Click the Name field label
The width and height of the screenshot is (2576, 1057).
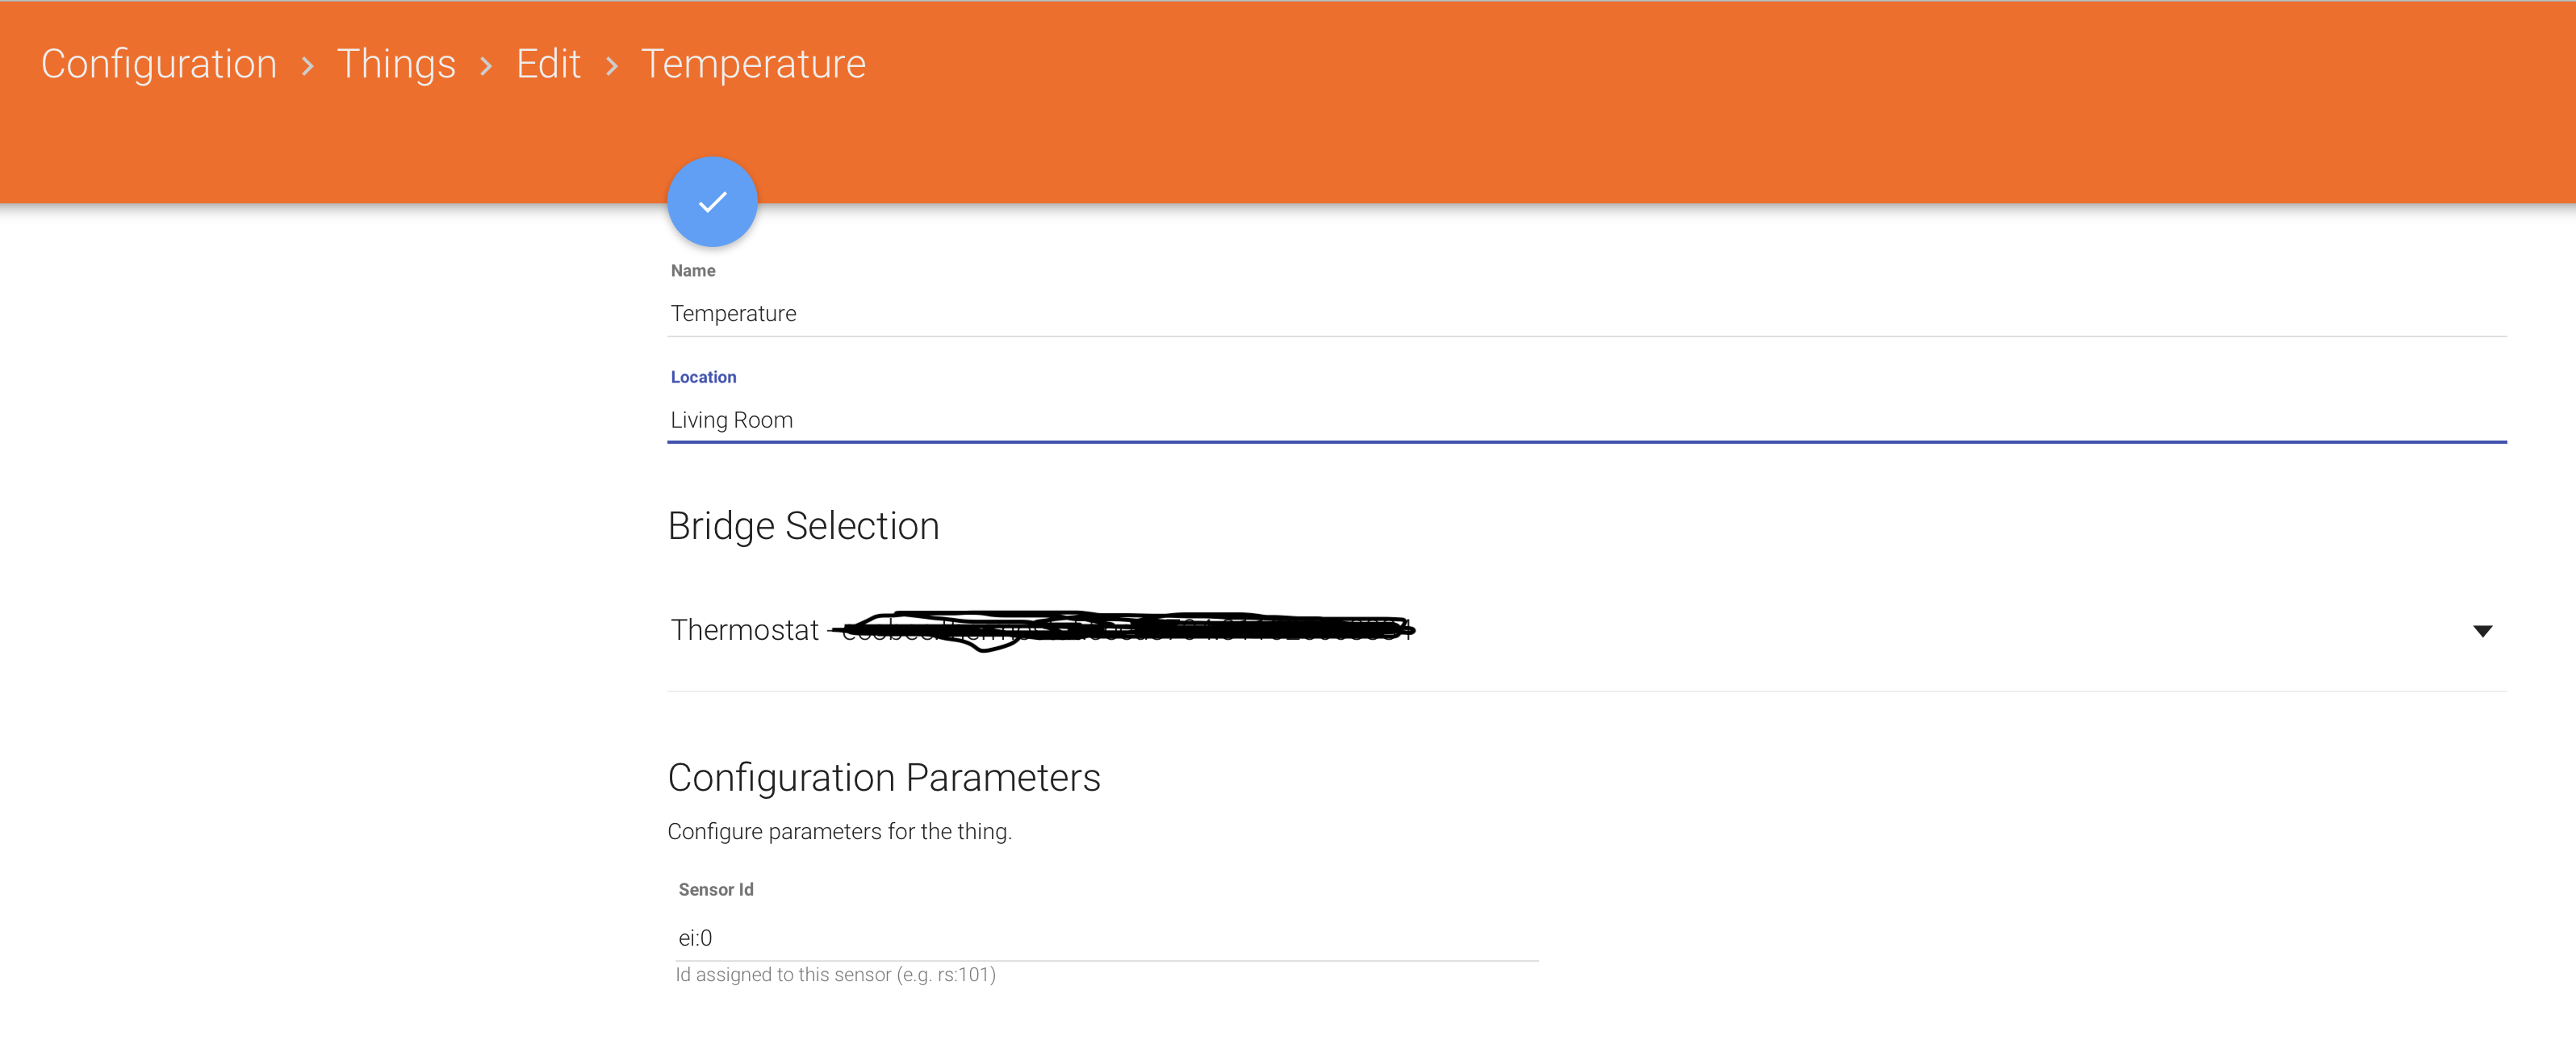[693, 271]
